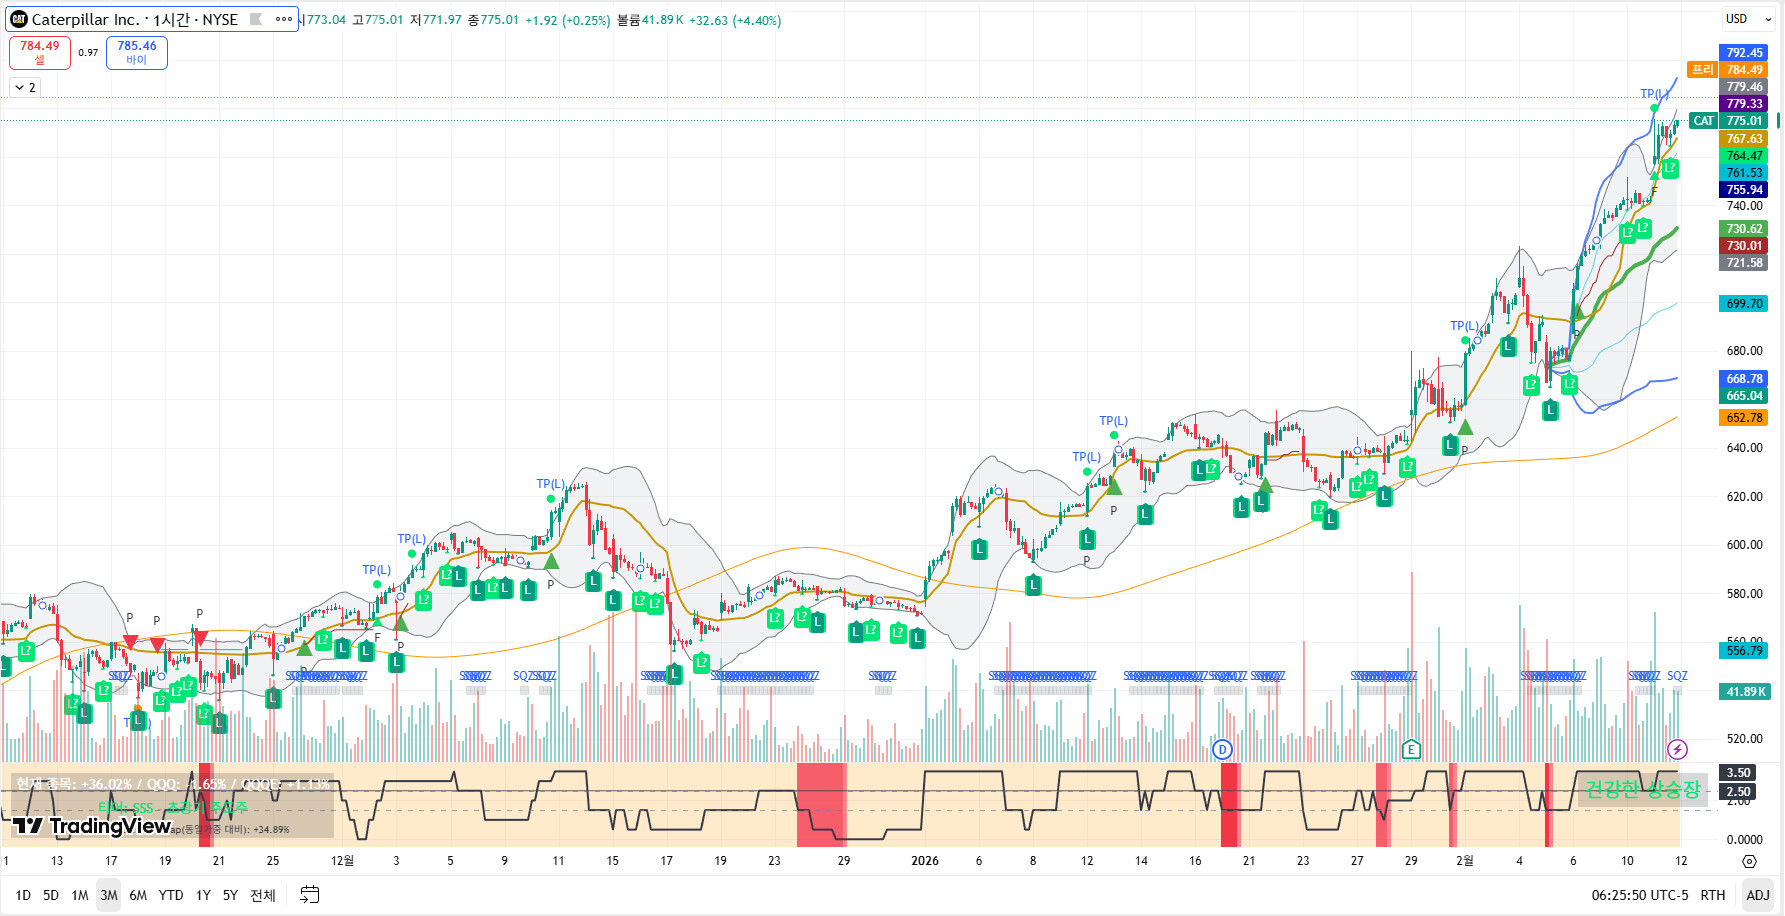Click the 730.01 red price label

click(x=1744, y=246)
